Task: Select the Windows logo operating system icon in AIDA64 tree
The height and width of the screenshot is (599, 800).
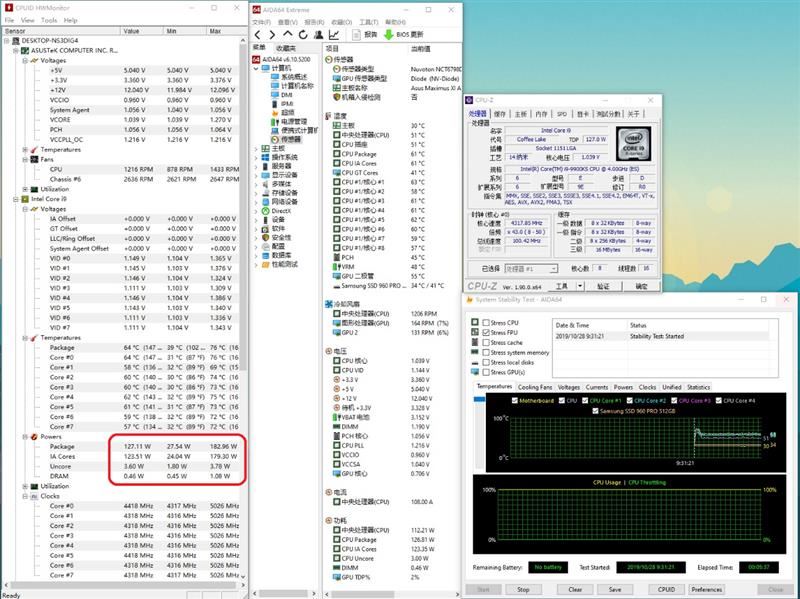Action: (265, 157)
